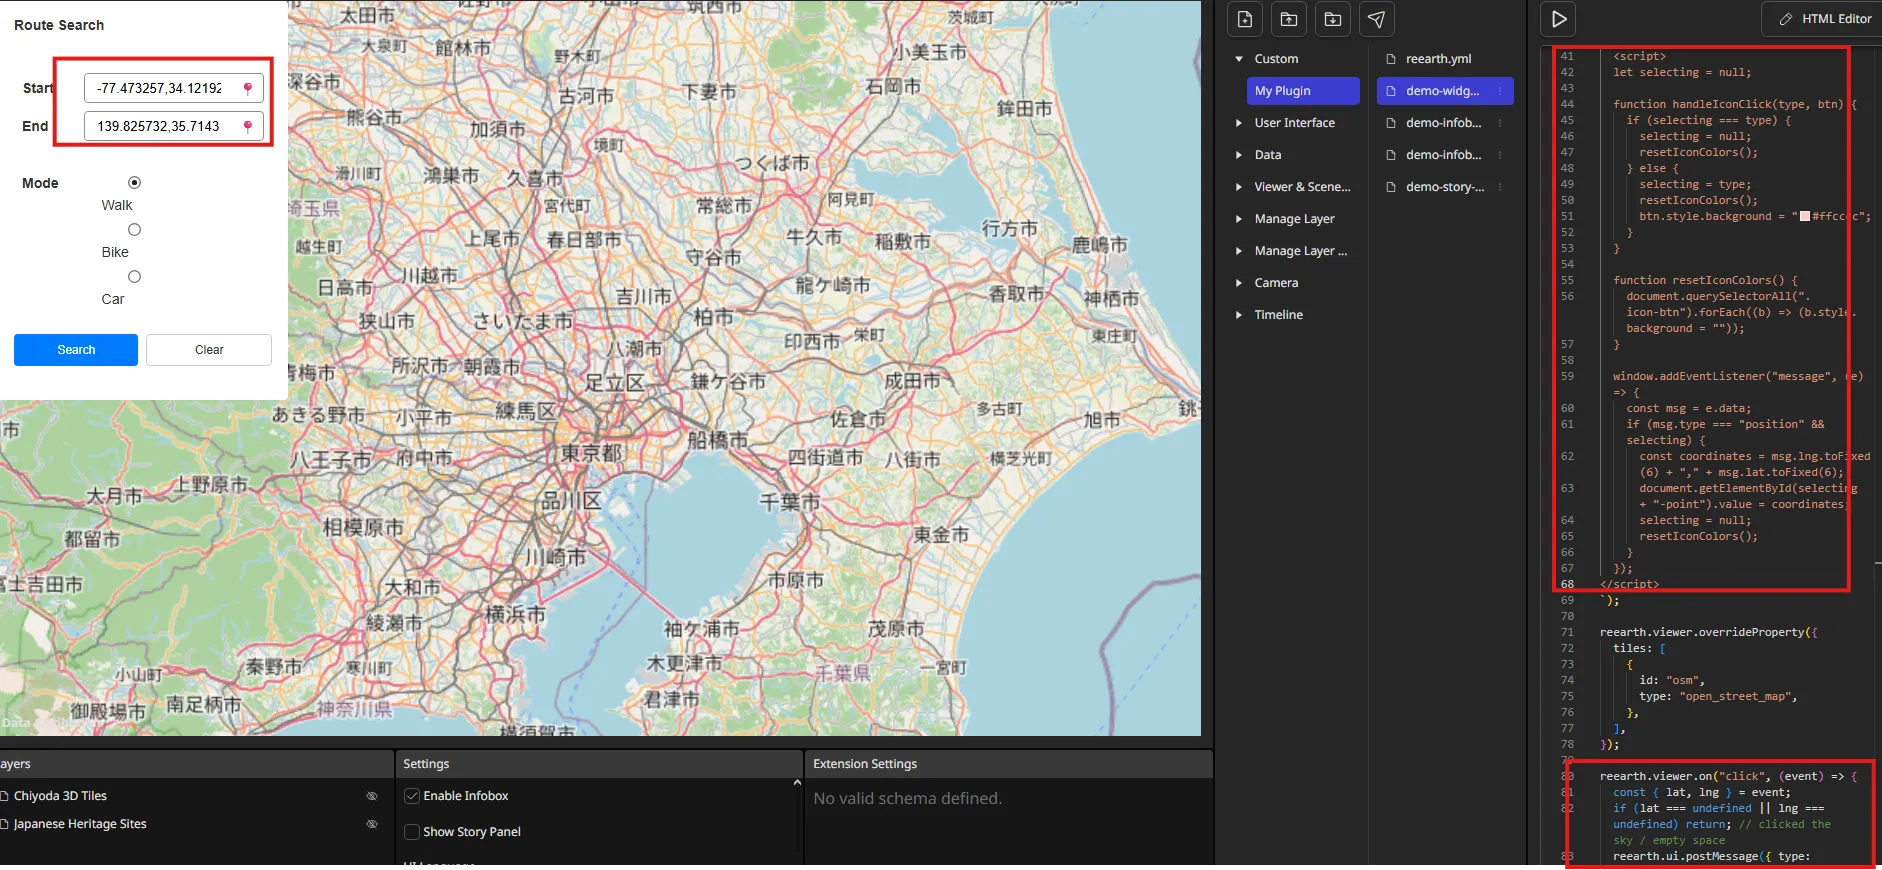Select the Japanese Heritage Sites layer

80,824
